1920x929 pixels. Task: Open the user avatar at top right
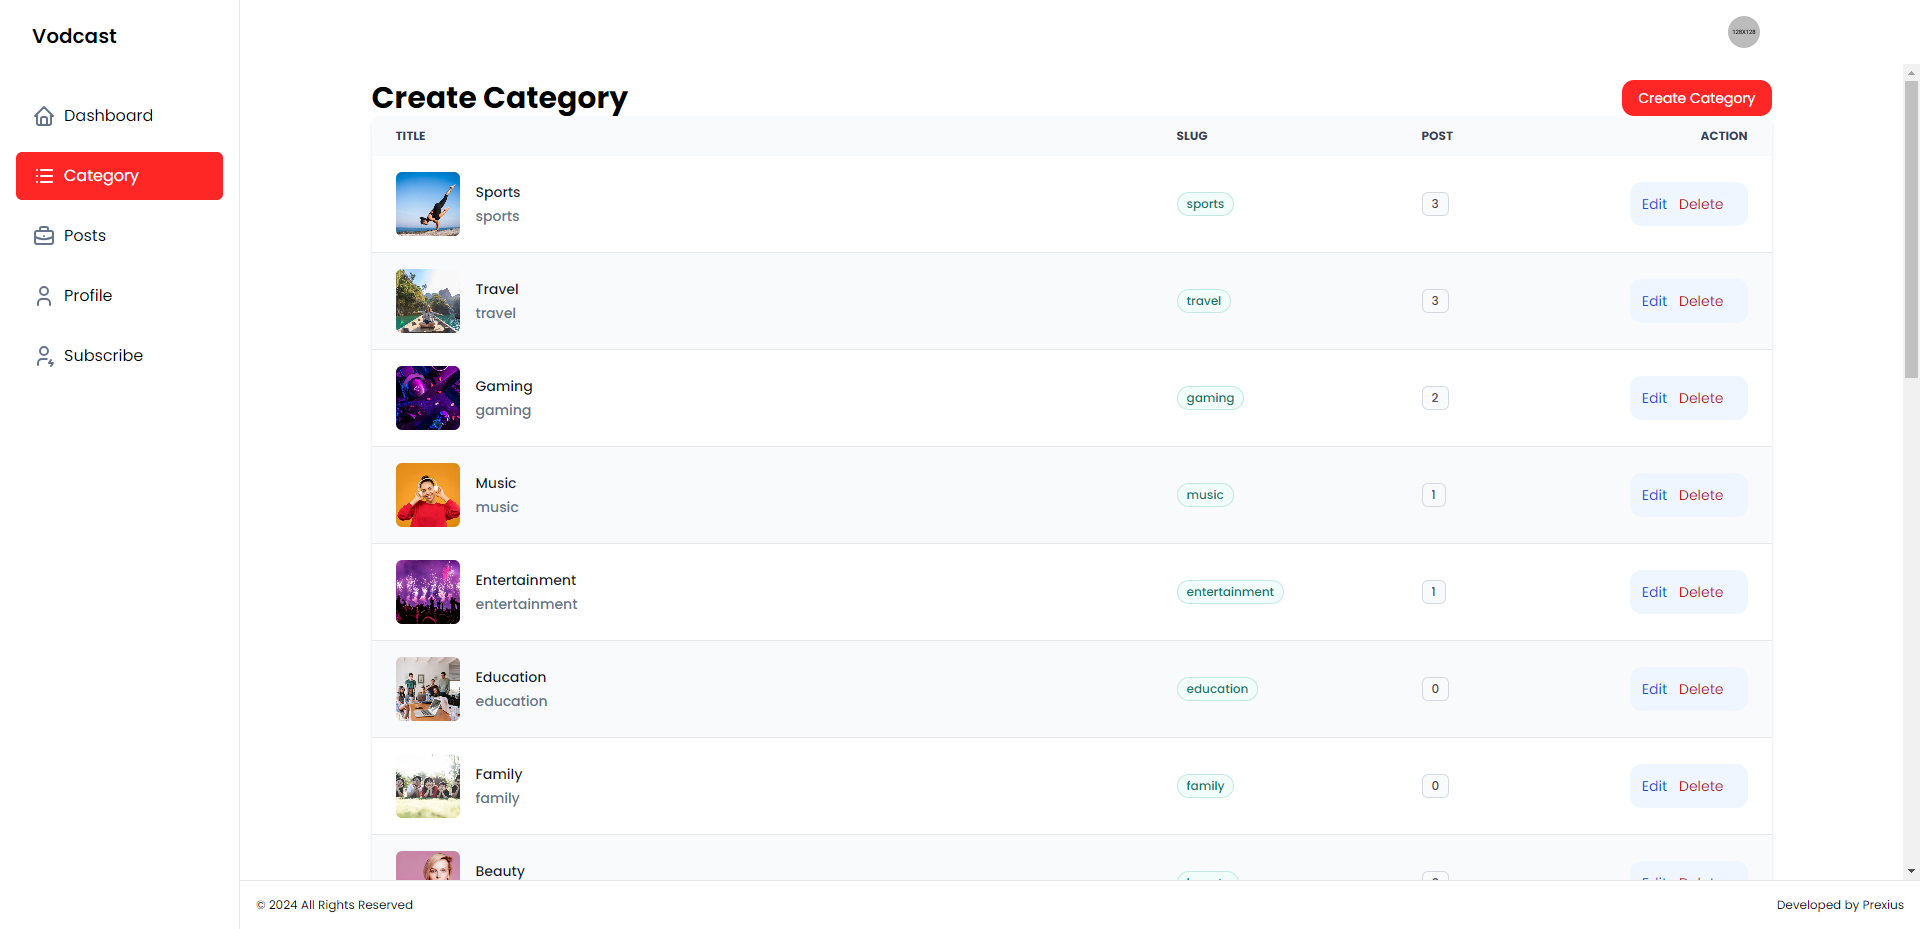tap(1743, 32)
